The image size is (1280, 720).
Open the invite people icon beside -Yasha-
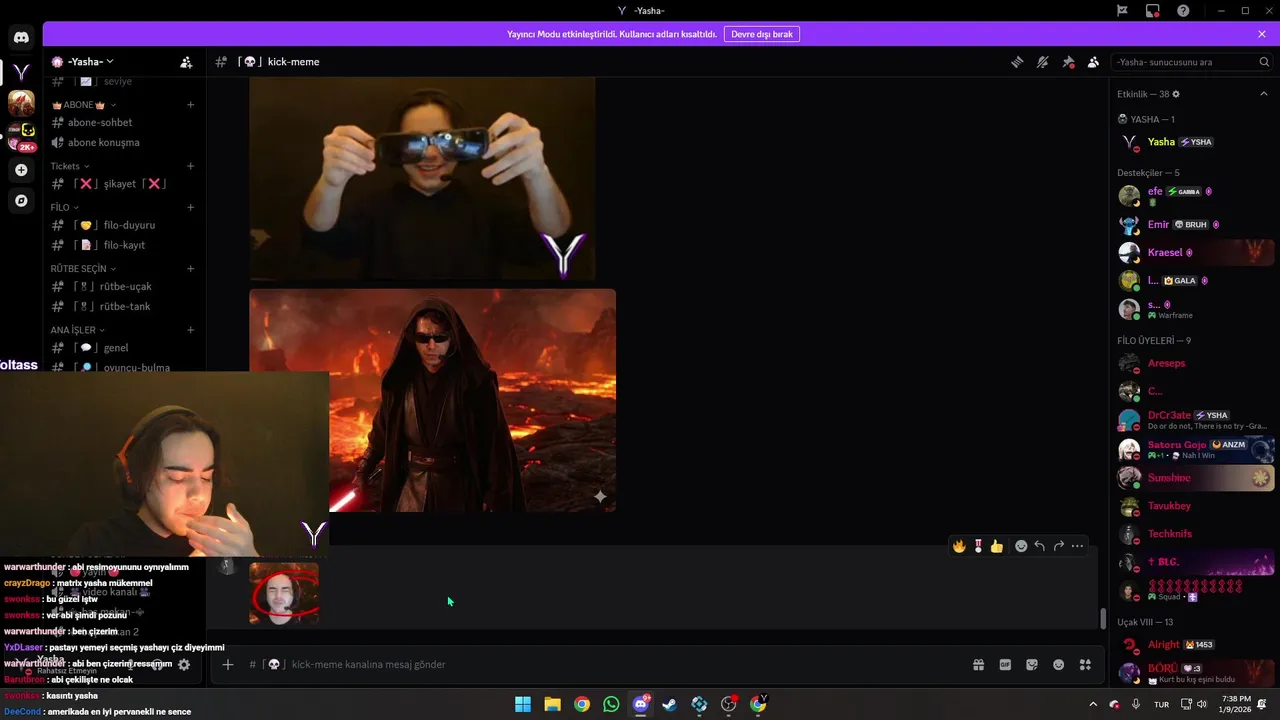pos(186,62)
